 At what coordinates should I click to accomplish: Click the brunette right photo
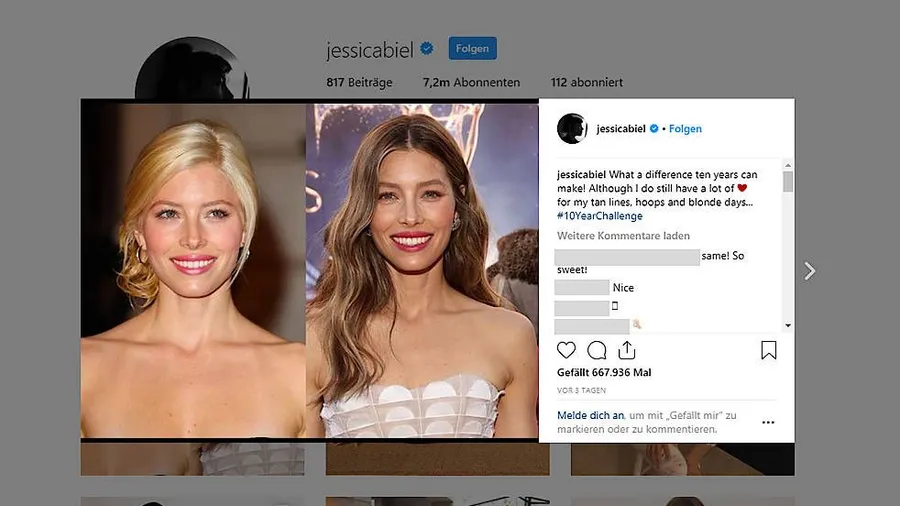pos(422,270)
